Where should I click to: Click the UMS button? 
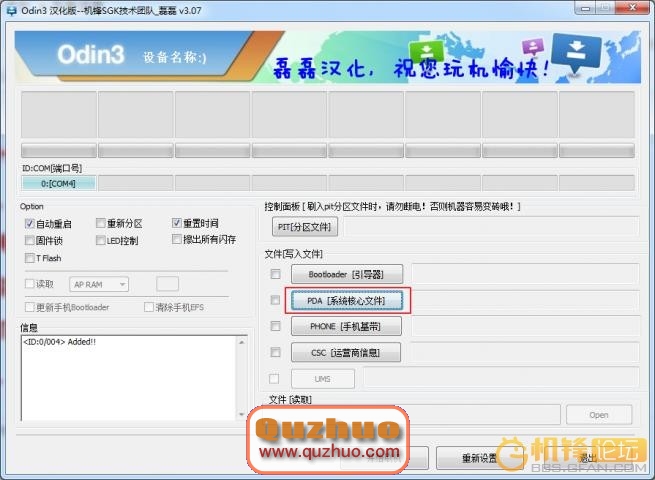click(x=322, y=379)
